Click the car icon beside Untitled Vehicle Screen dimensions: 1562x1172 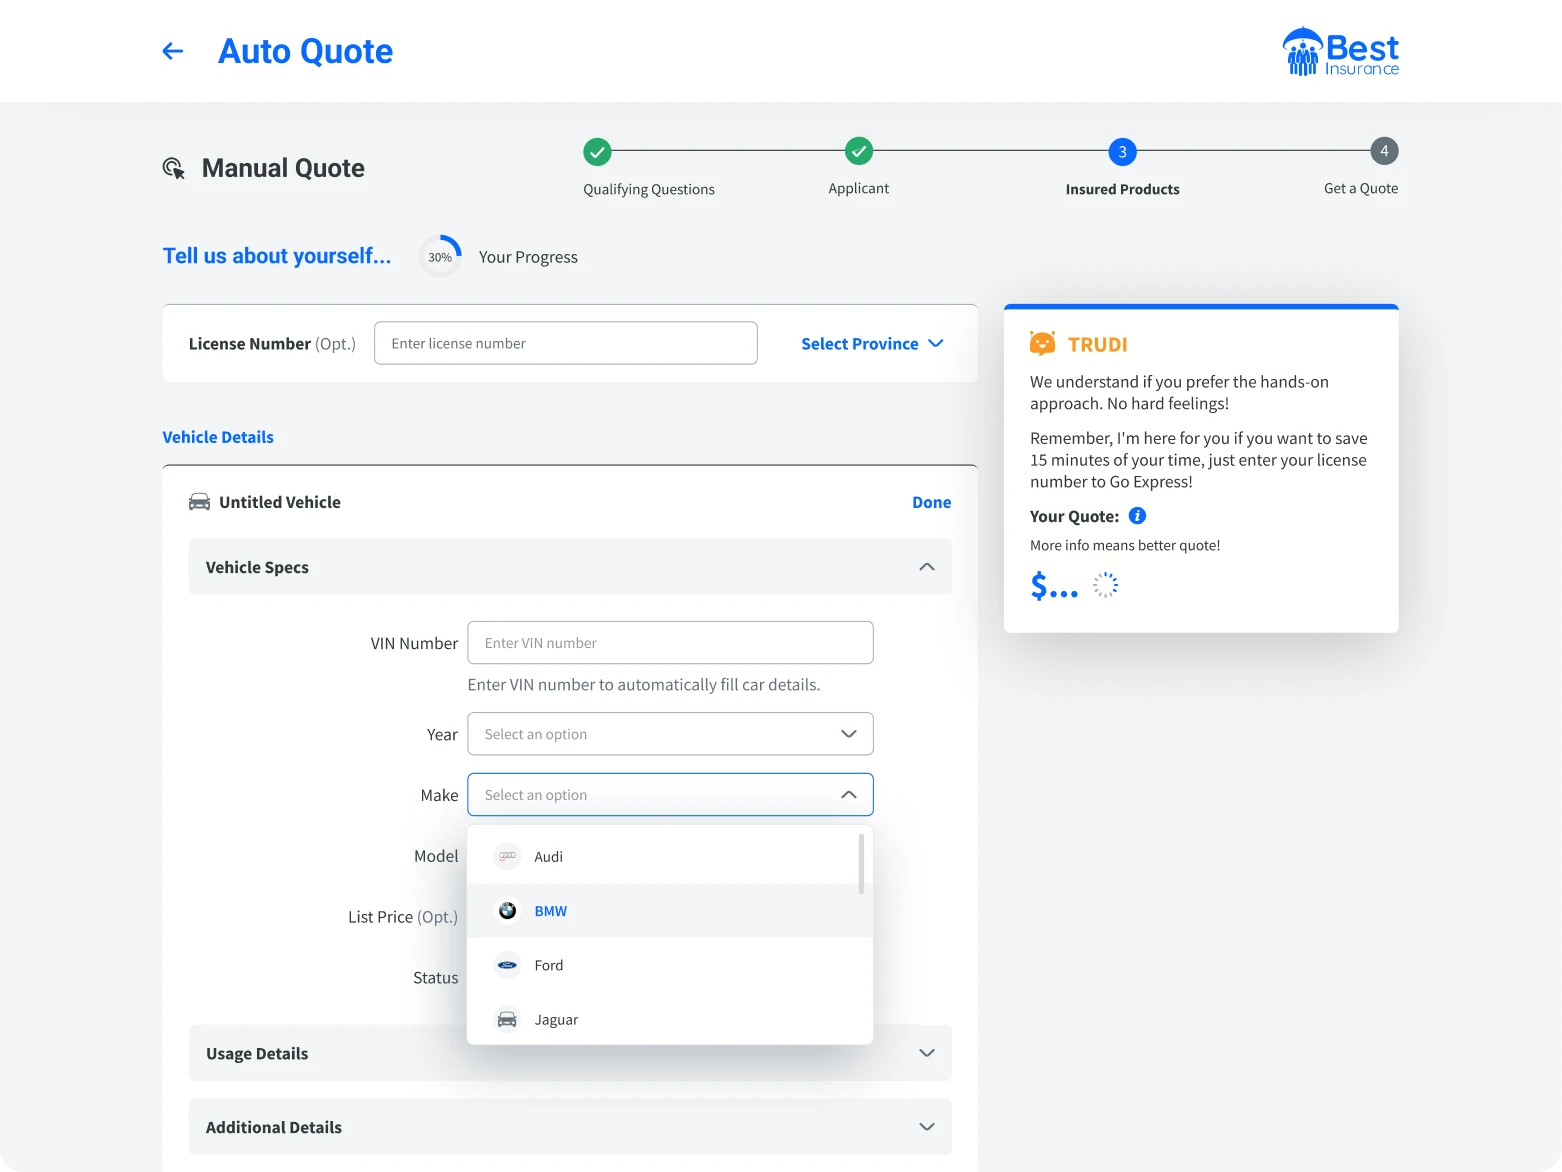(200, 502)
